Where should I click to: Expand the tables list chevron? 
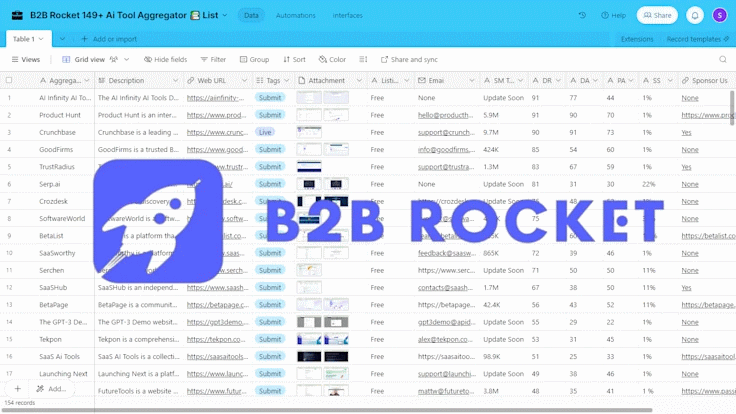[x=62, y=39]
